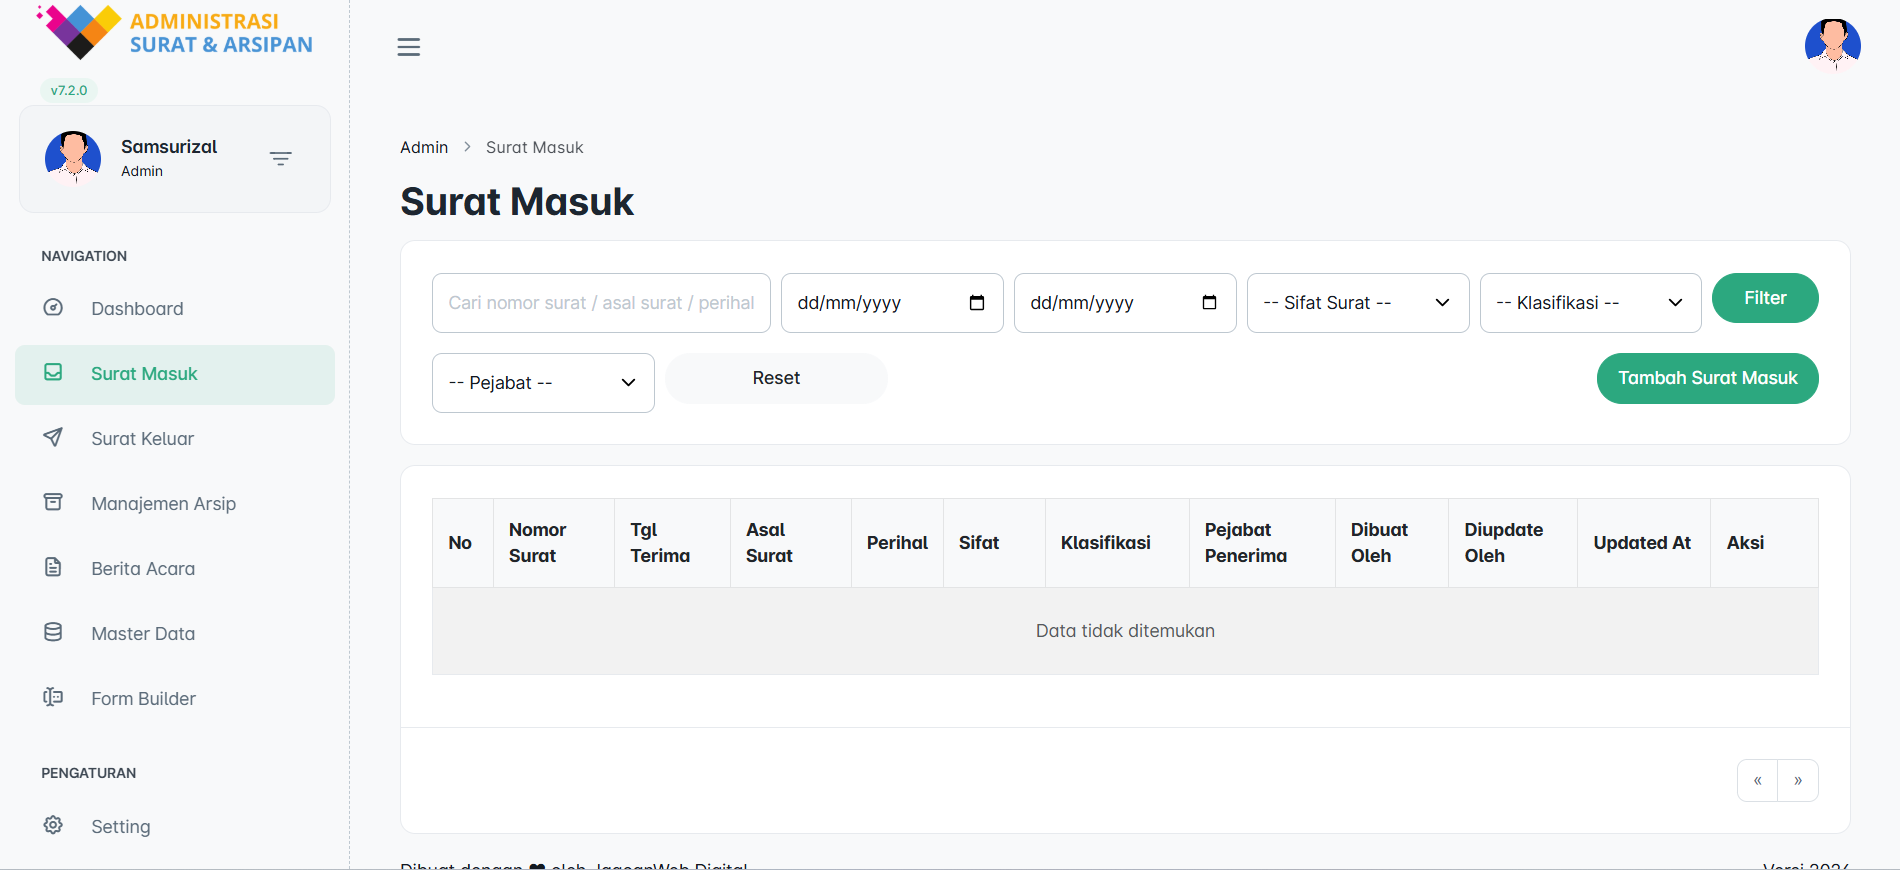
Task: Click the Setting gear icon
Action: [53, 825]
